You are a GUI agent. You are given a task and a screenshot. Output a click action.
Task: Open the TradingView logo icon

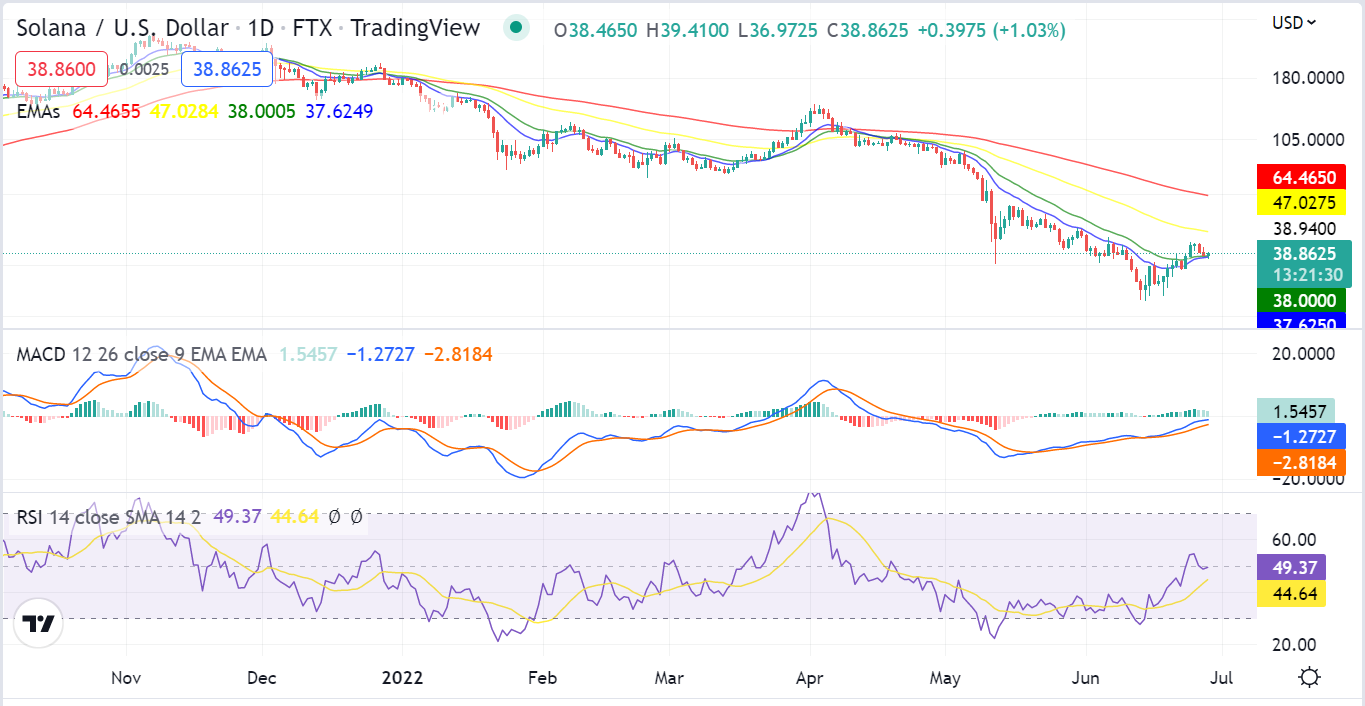[x=39, y=624]
